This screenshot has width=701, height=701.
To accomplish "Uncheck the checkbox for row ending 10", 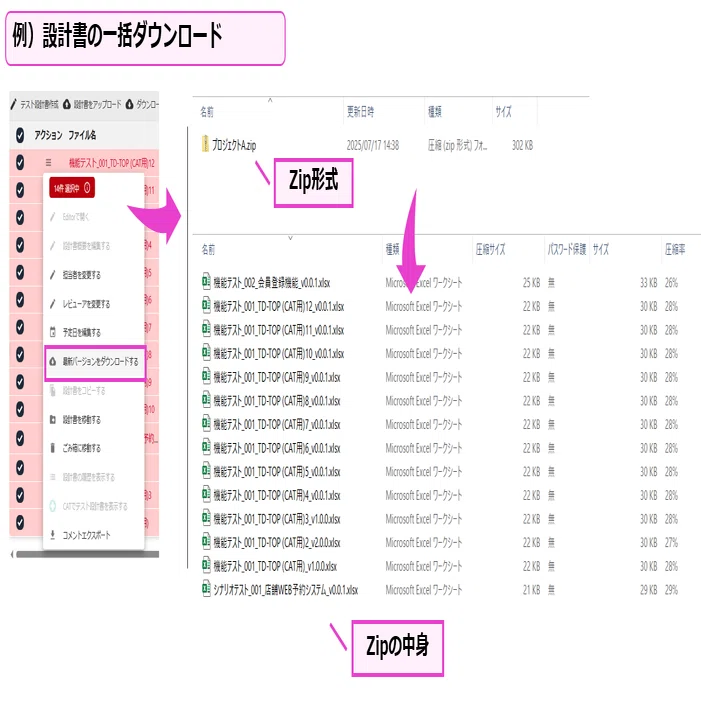I will click(x=20, y=409).
